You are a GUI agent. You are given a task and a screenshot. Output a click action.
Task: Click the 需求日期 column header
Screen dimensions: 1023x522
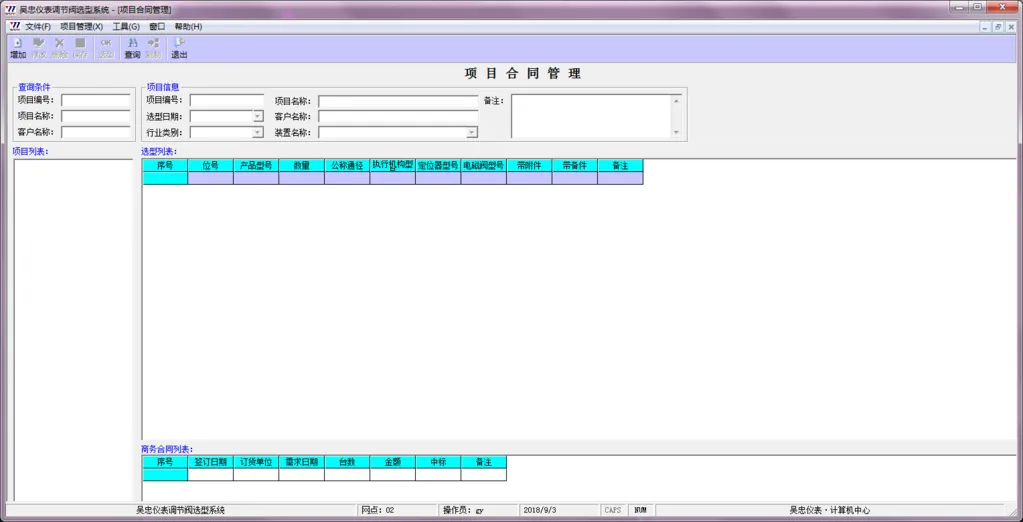301,462
